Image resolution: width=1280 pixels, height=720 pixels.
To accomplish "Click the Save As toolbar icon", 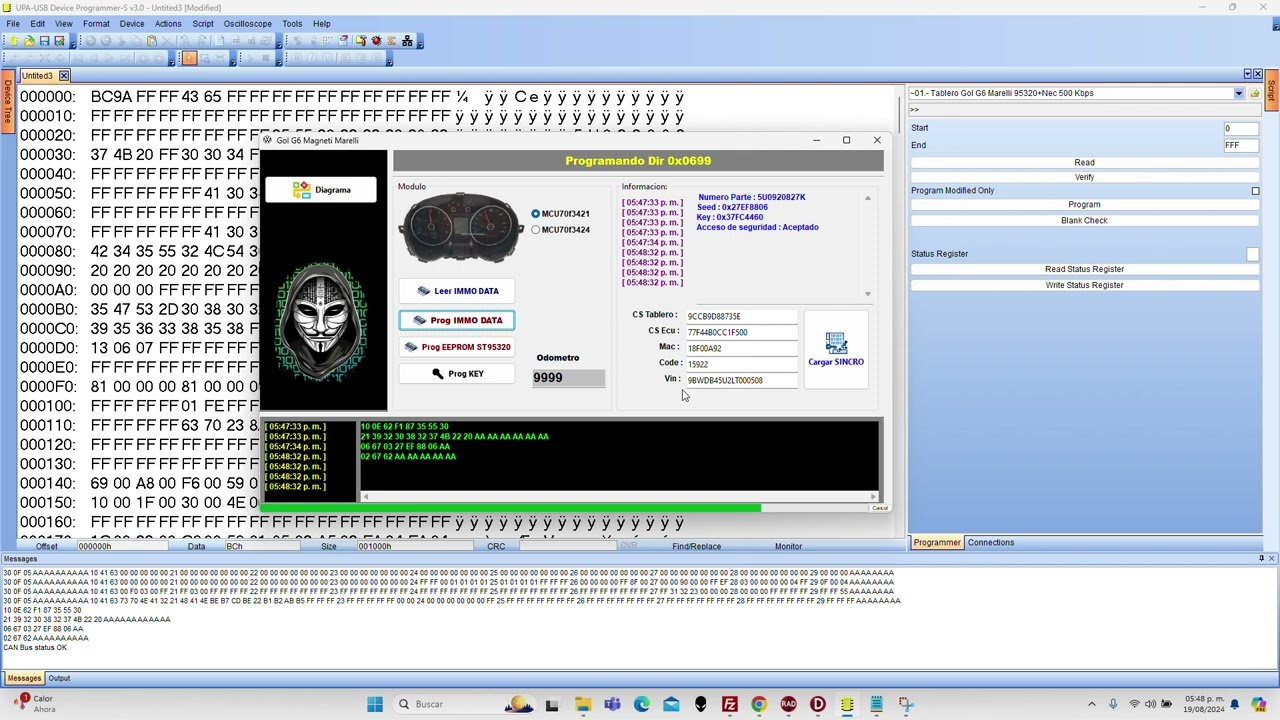I will 59,41.
